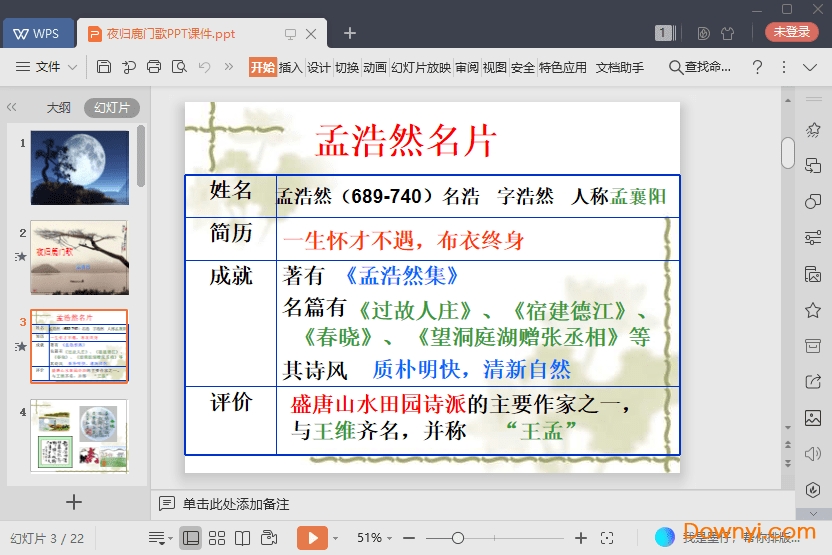This screenshot has width=832, height=555.
Task: Click sidebar favorite star icon
Action: [813, 310]
